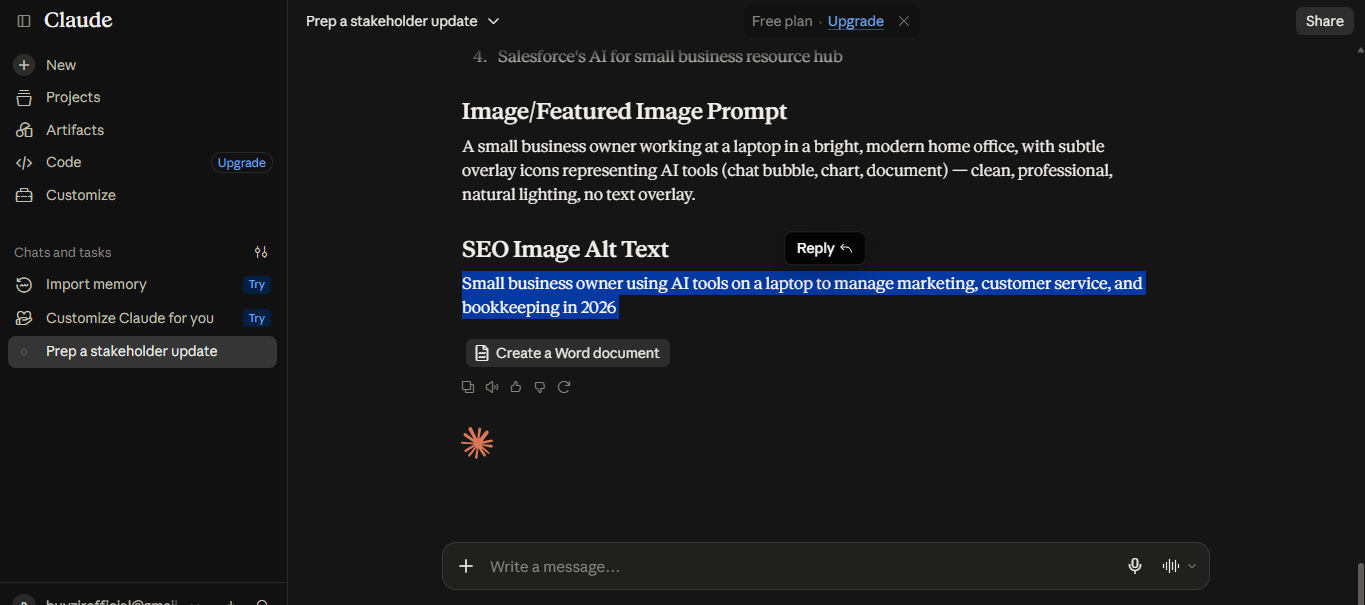Click Try next to Import memory
This screenshot has width=1365, height=605.
(257, 285)
